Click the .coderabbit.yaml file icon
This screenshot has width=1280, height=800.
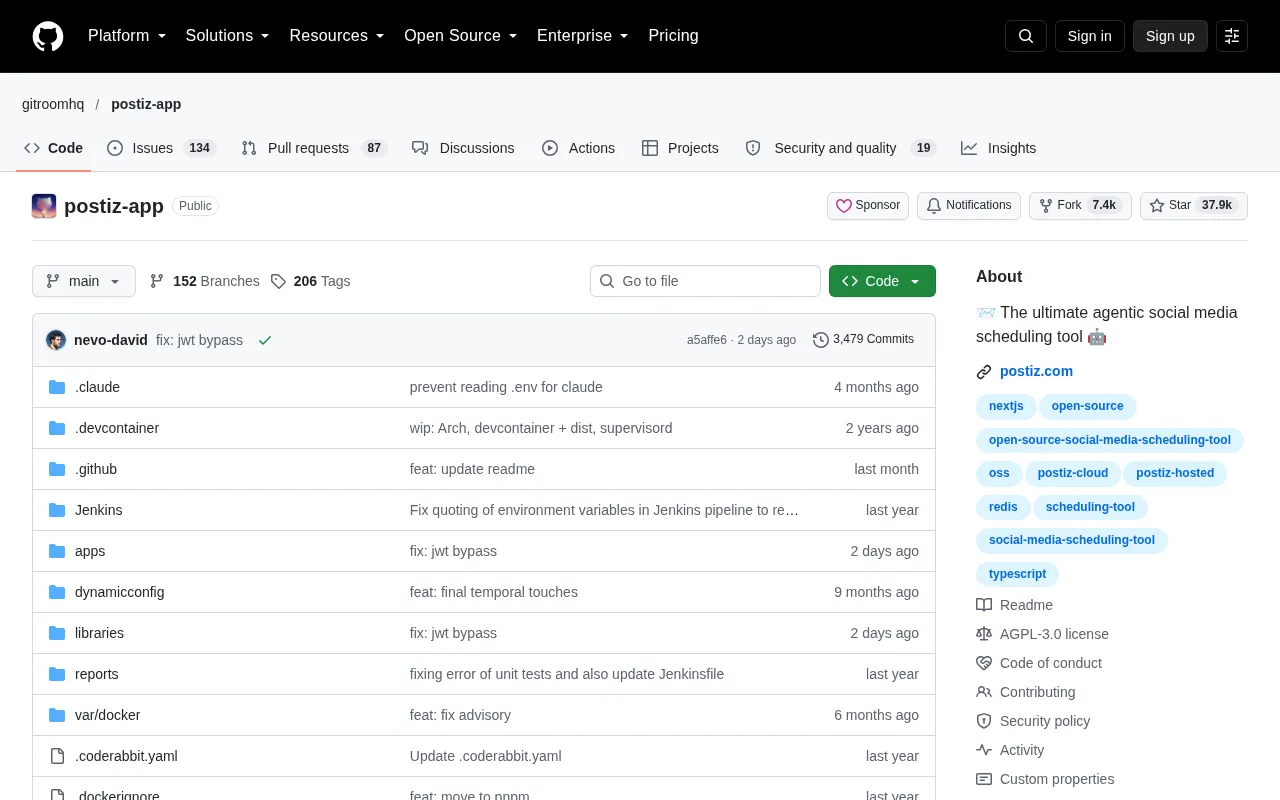tap(57, 756)
